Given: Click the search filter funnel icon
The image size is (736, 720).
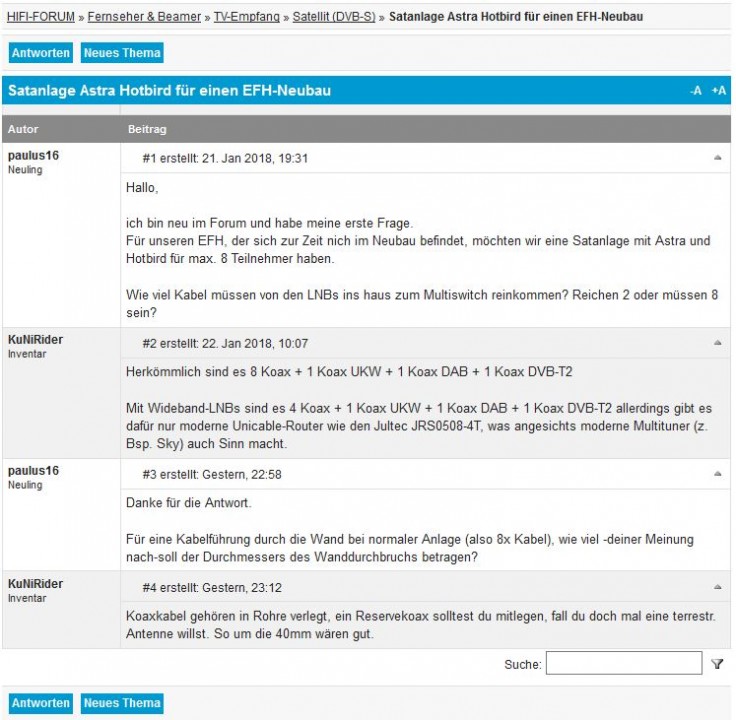Looking at the screenshot, I should (x=717, y=664).
